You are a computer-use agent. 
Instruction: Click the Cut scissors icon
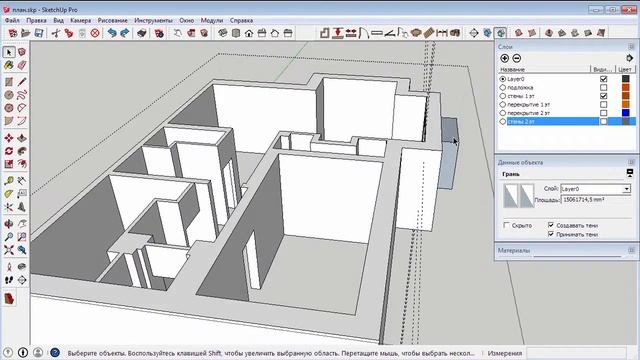click(56, 33)
